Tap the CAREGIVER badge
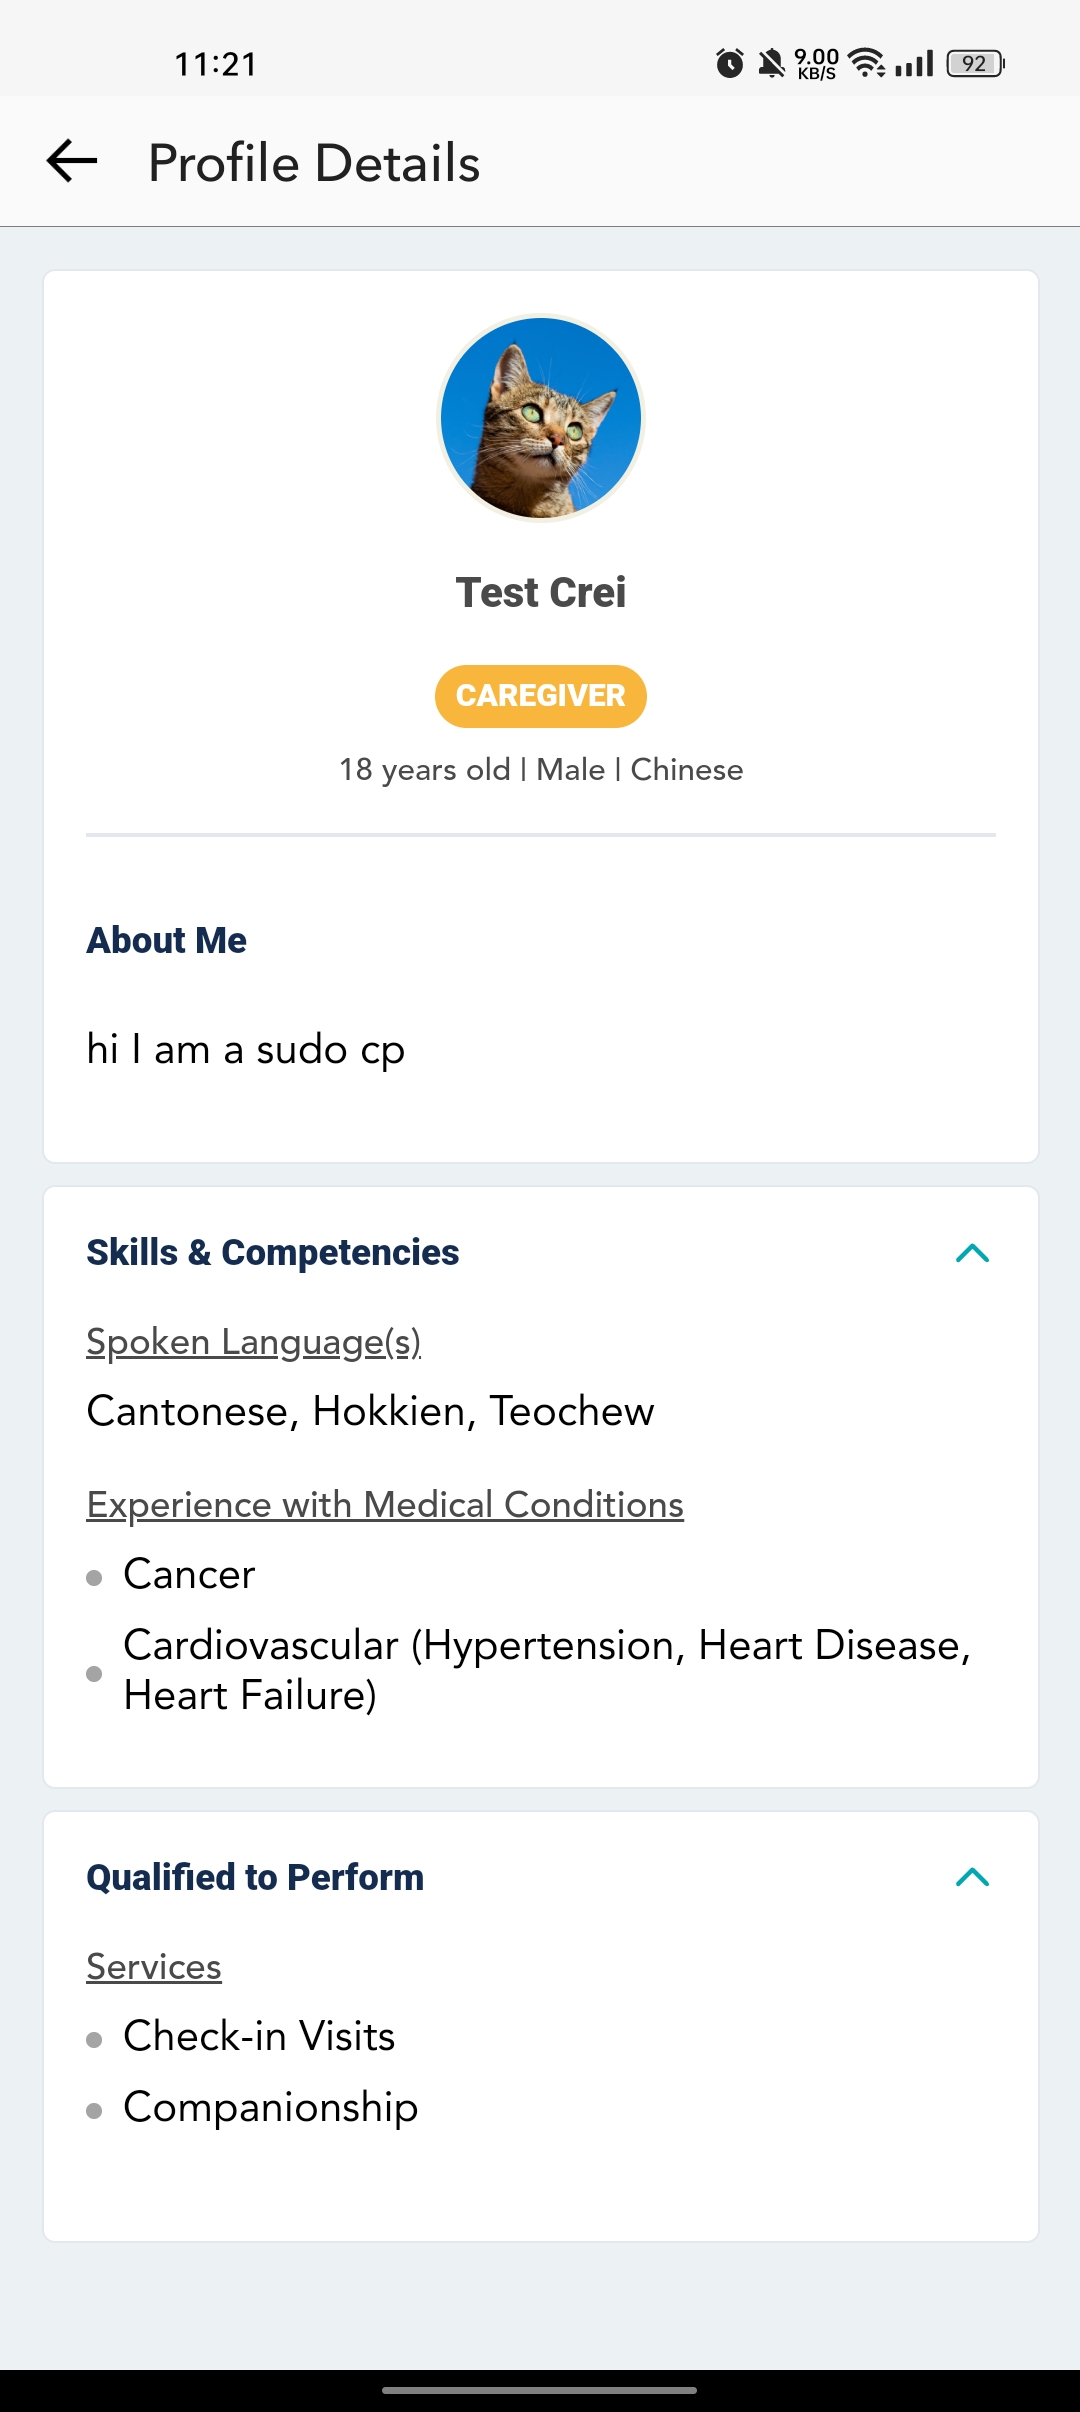Viewport: 1080px width, 2412px height. click(x=541, y=696)
